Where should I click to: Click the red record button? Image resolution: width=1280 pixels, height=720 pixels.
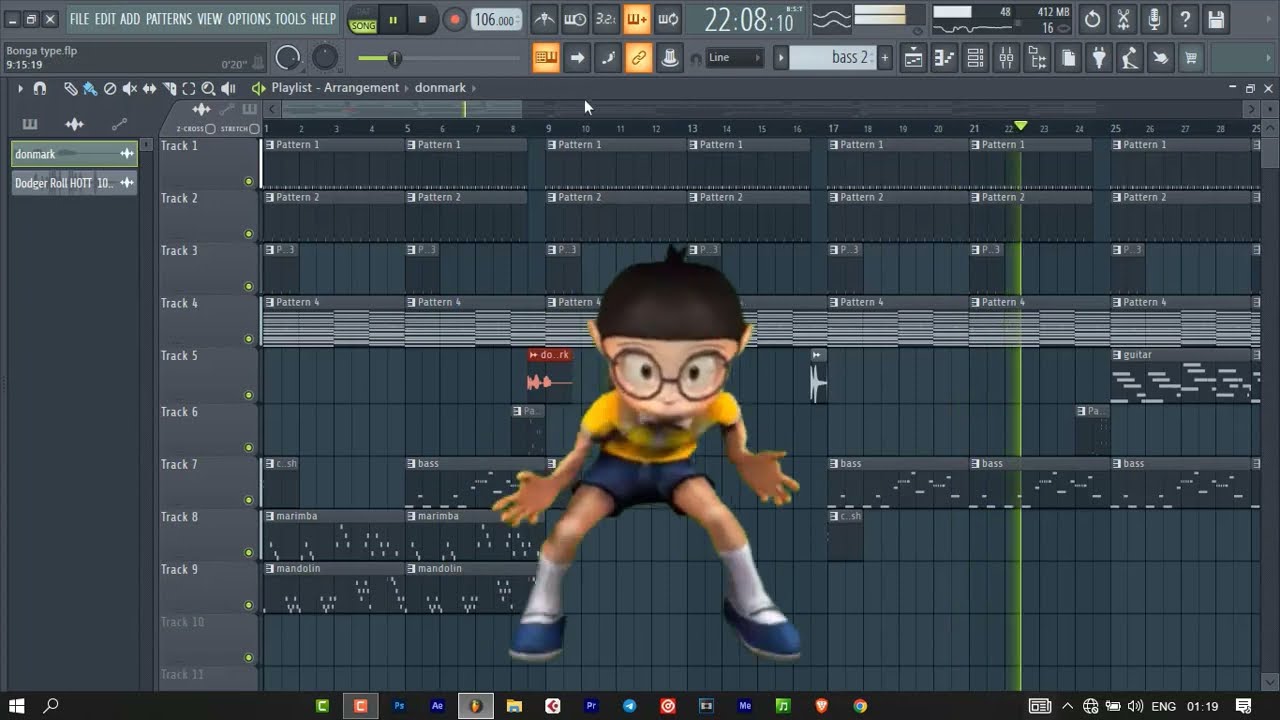pyautogui.click(x=454, y=19)
